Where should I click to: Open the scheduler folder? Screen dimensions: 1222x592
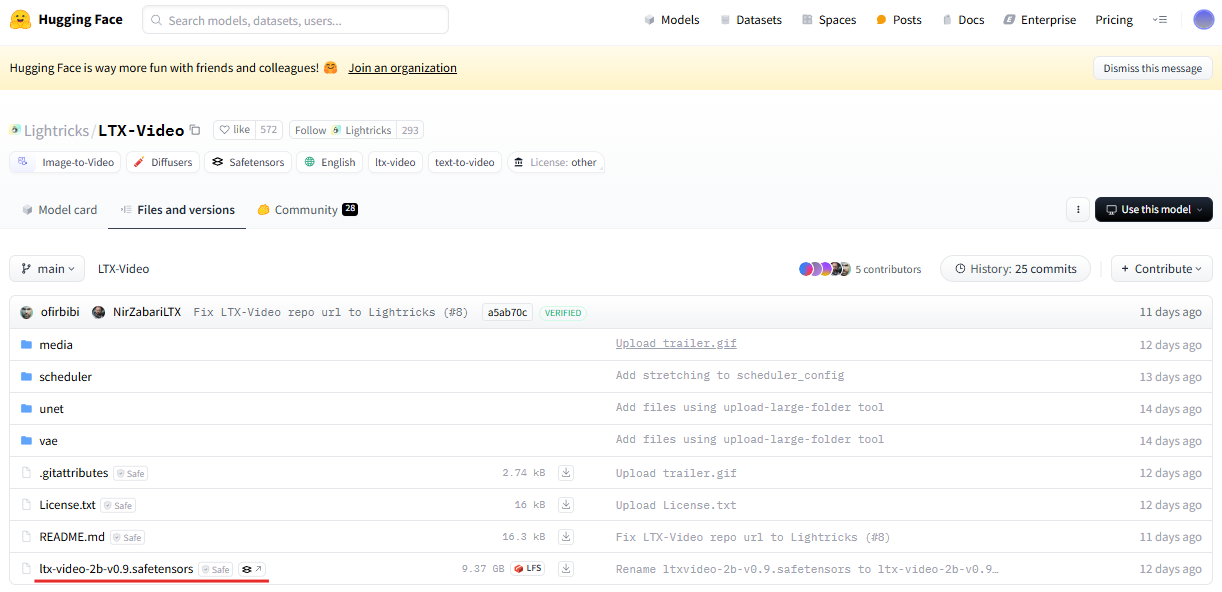click(65, 377)
